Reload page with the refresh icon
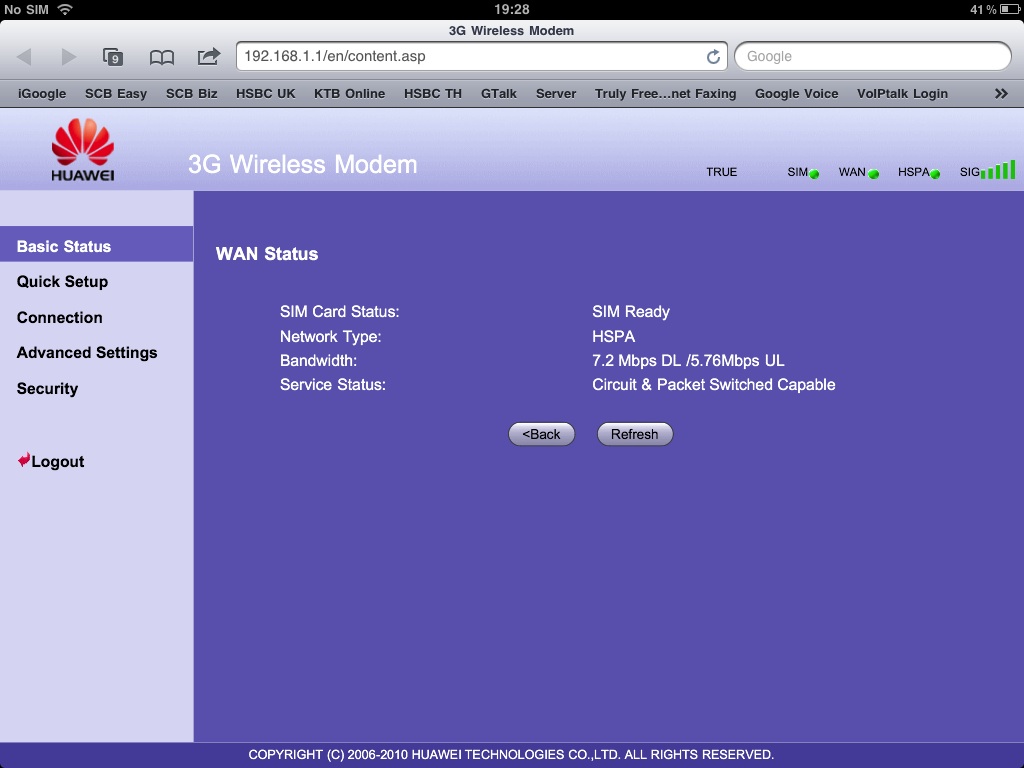 point(713,57)
